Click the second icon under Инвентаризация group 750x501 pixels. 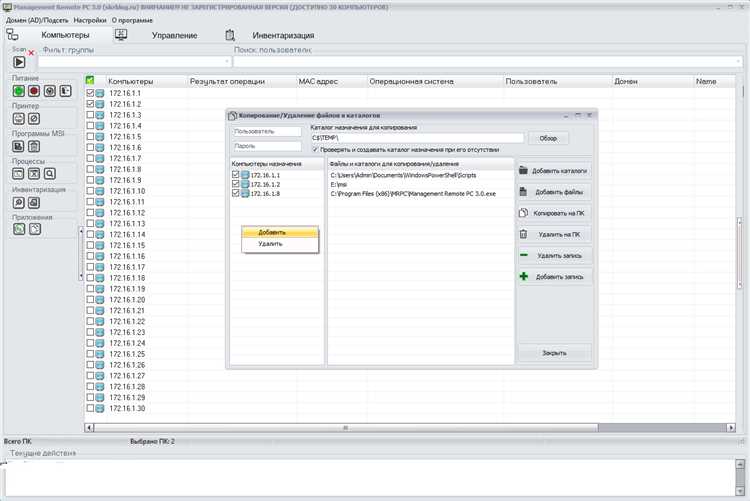pos(33,203)
